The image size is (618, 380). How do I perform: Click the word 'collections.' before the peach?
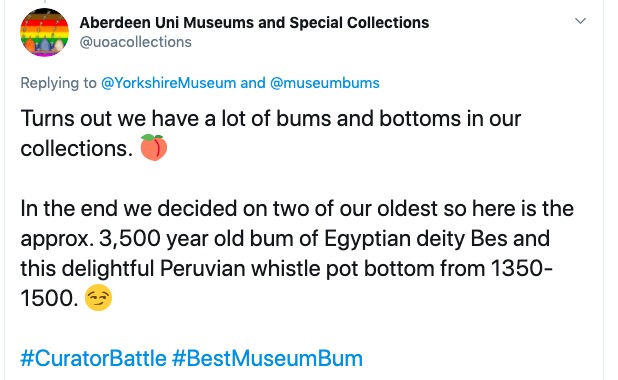pos(76,149)
